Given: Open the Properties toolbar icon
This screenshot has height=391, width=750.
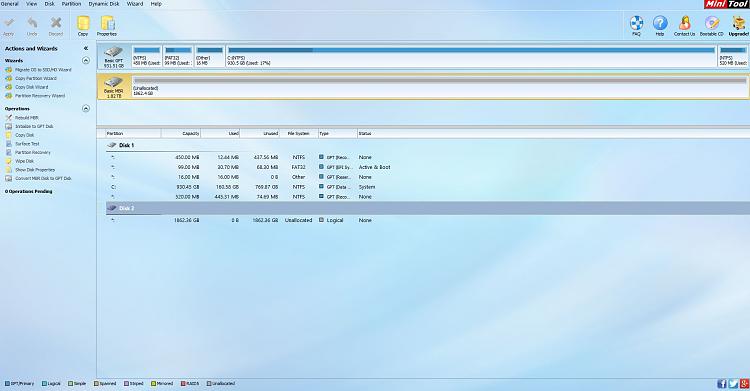Looking at the screenshot, I should 107,26.
